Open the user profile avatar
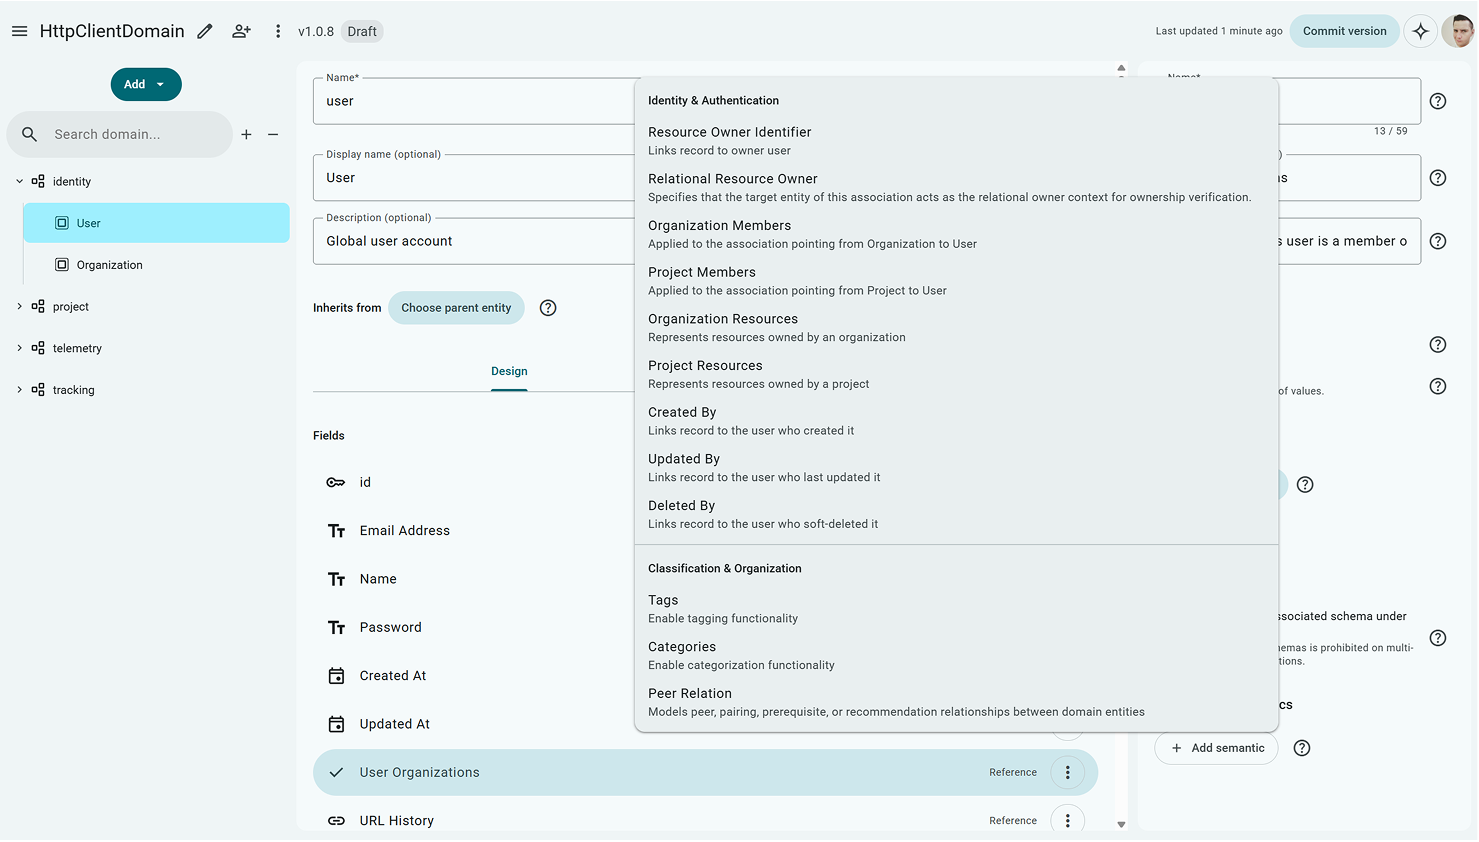 pyautogui.click(x=1458, y=31)
